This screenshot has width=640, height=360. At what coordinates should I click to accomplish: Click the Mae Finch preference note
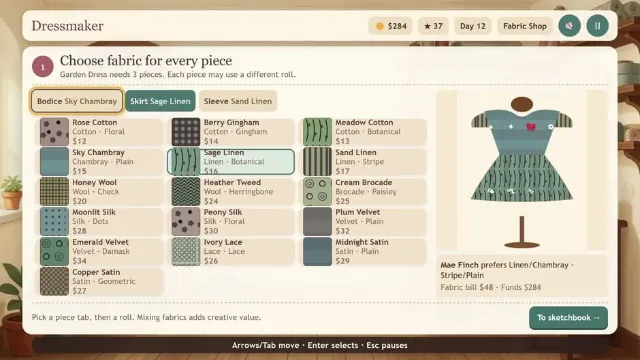pyautogui.click(x=507, y=270)
